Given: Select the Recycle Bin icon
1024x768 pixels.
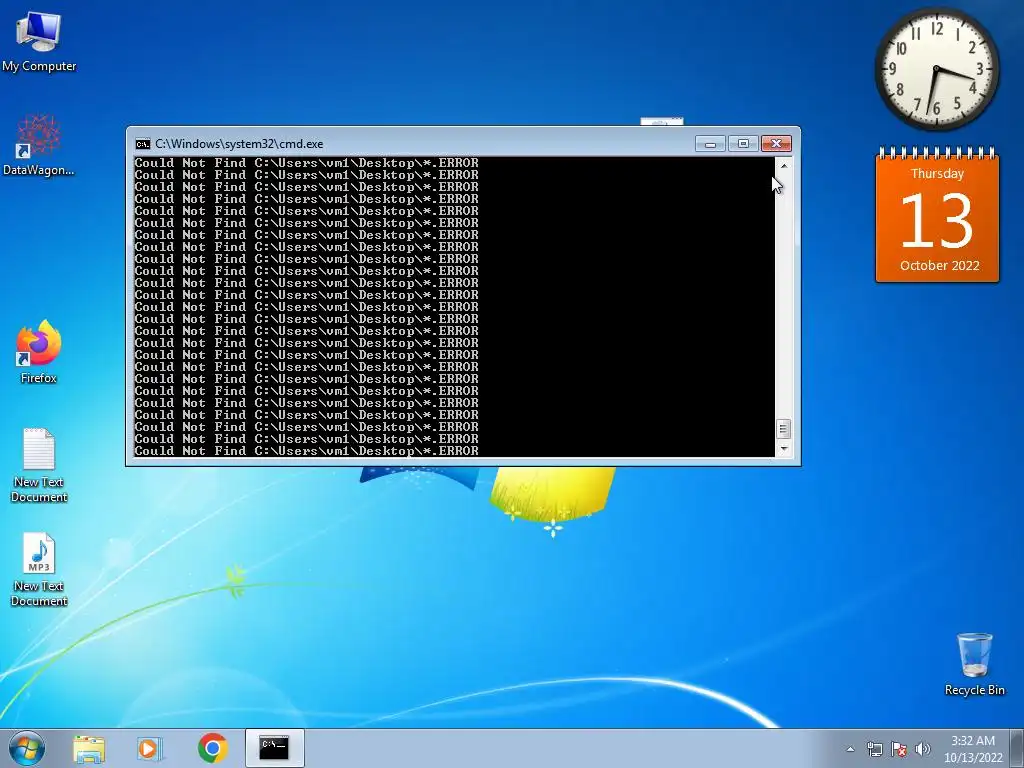Looking at the screenshot, I should click(x=974, y=664).
